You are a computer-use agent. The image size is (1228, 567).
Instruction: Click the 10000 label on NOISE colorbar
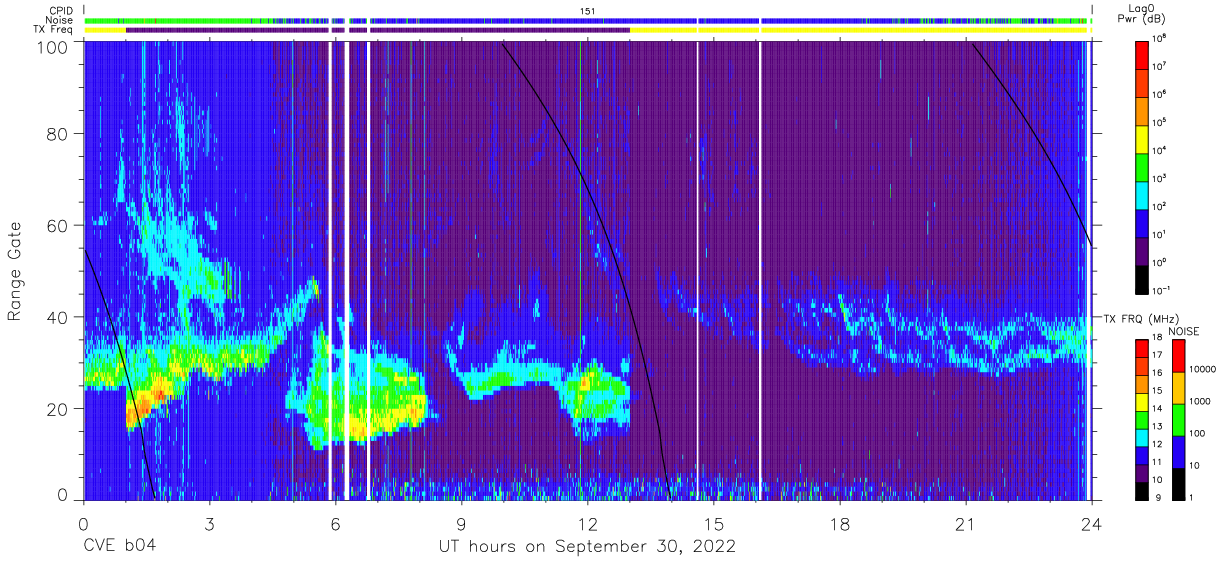[1204, 370]
